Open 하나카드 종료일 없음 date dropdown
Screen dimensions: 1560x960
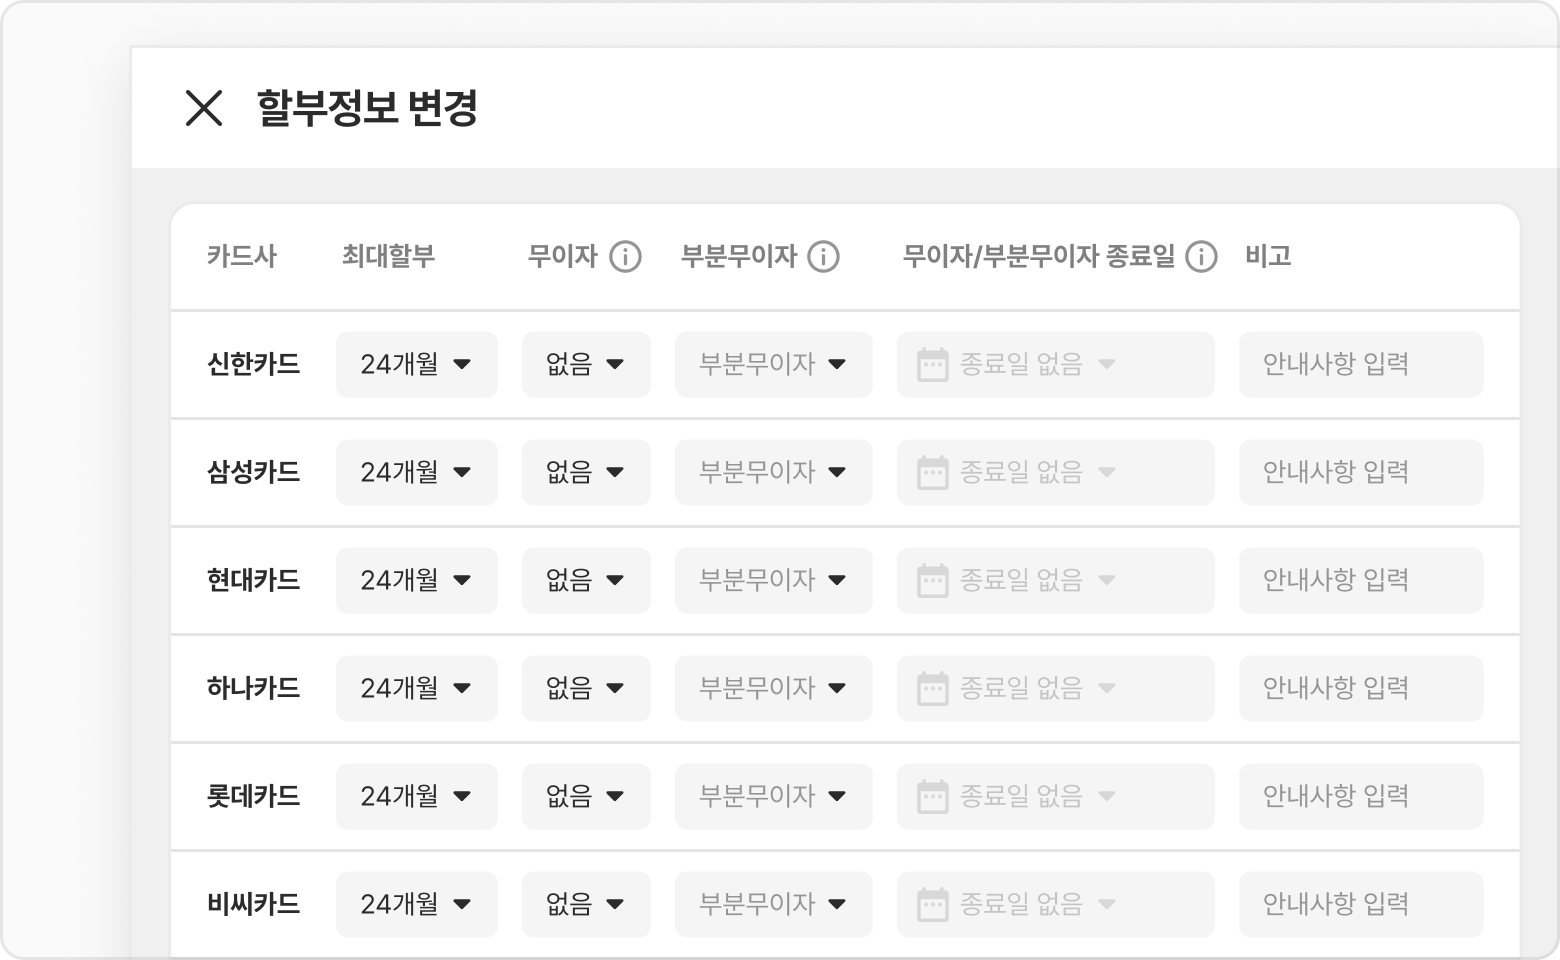click(x=1055, y=689)
